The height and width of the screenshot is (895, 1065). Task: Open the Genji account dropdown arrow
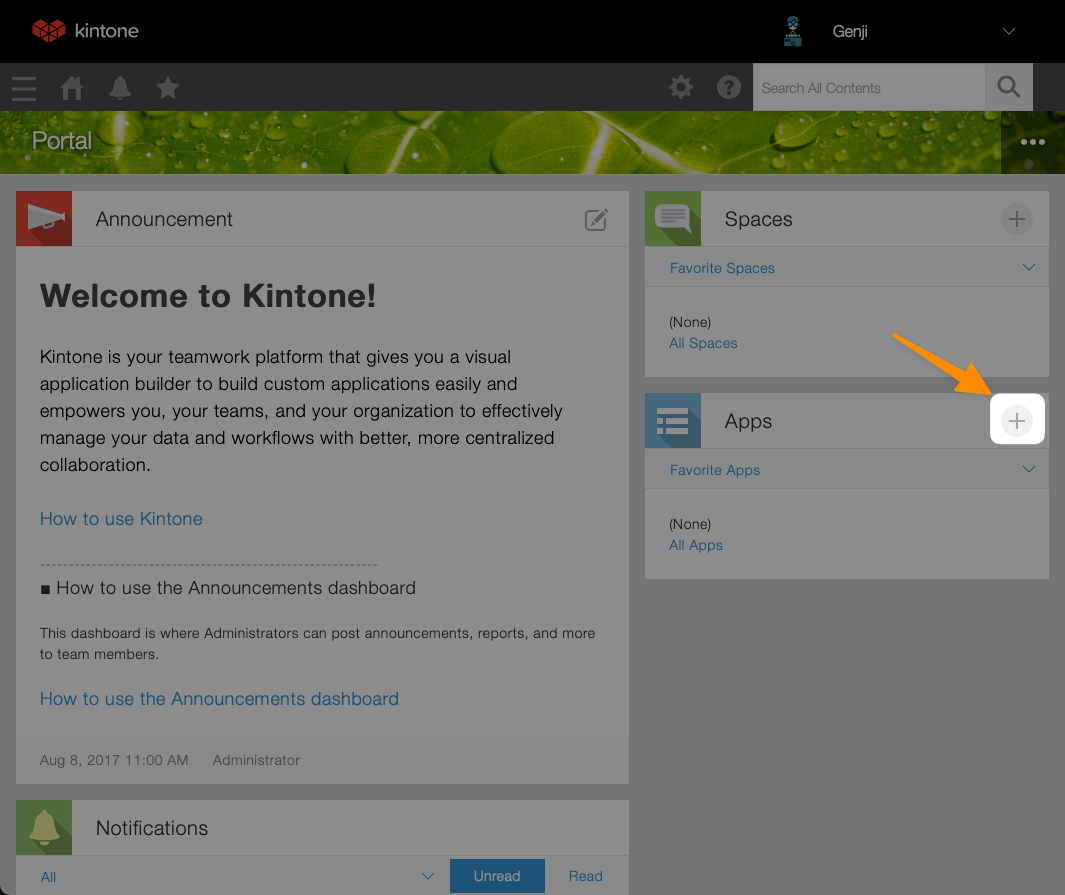pyautogui.click(x=1009, y=31)
